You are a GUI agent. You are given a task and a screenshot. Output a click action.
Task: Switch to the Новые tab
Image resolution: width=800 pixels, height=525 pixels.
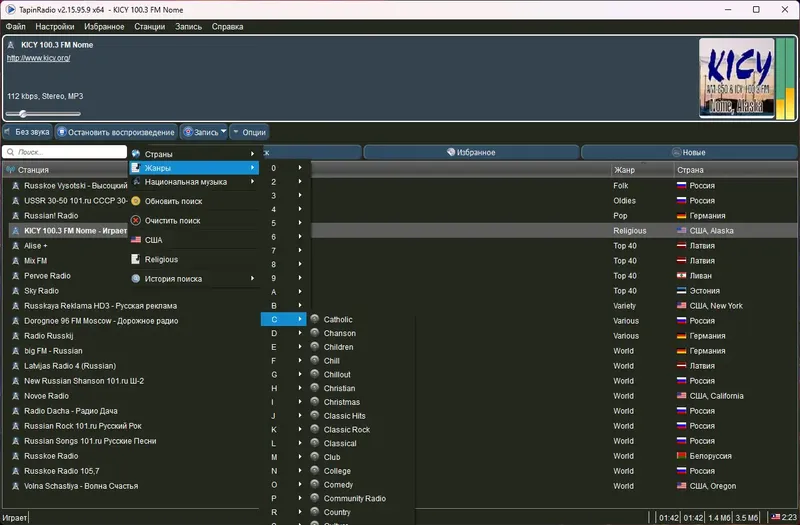coord(689,152)
